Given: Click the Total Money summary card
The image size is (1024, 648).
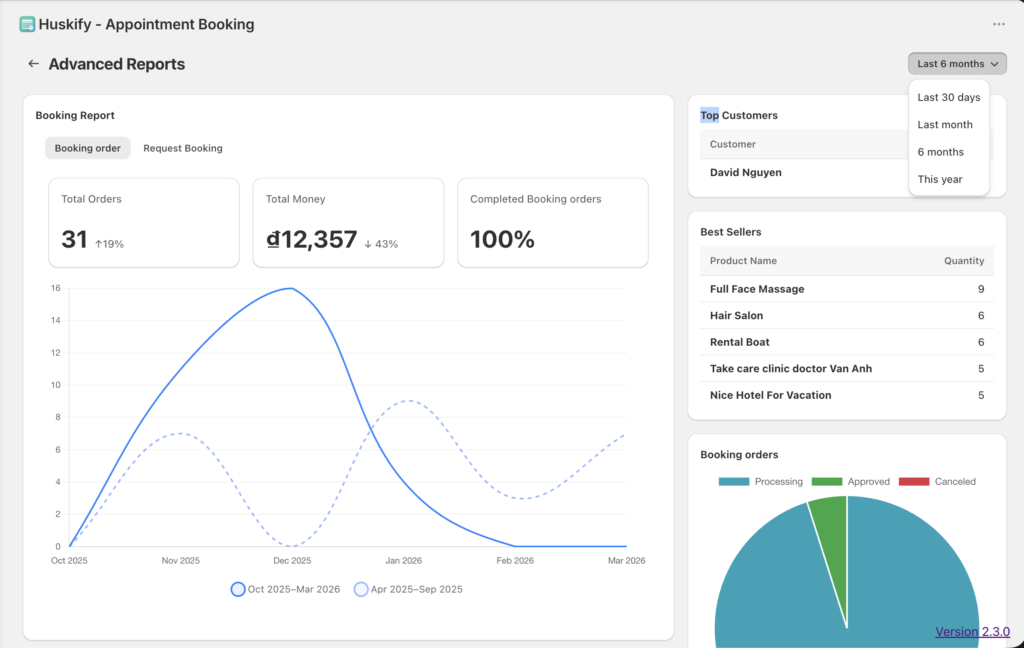Looking at the screenshot, I should pyautogui.click(x=348, y=223).
